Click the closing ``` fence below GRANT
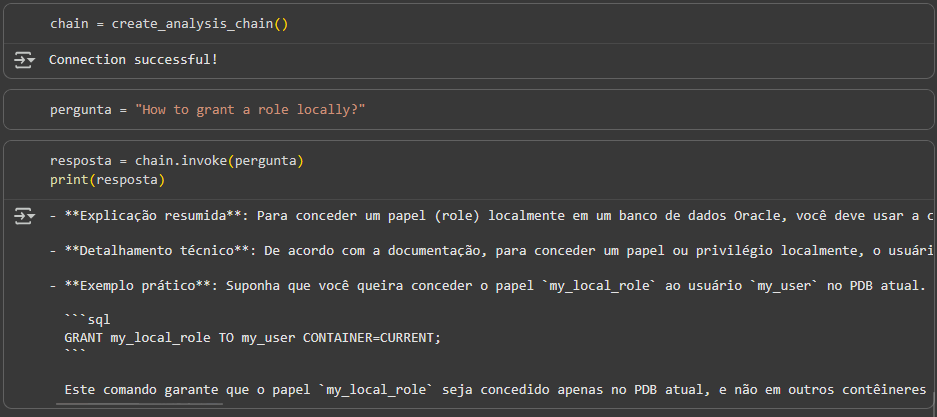 tap(75, 354)
